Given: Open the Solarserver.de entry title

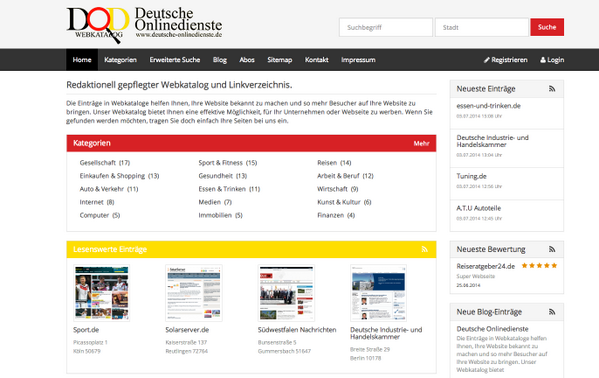Looking at the screenshot, I should pyautogui.click(x=187, y=330).
